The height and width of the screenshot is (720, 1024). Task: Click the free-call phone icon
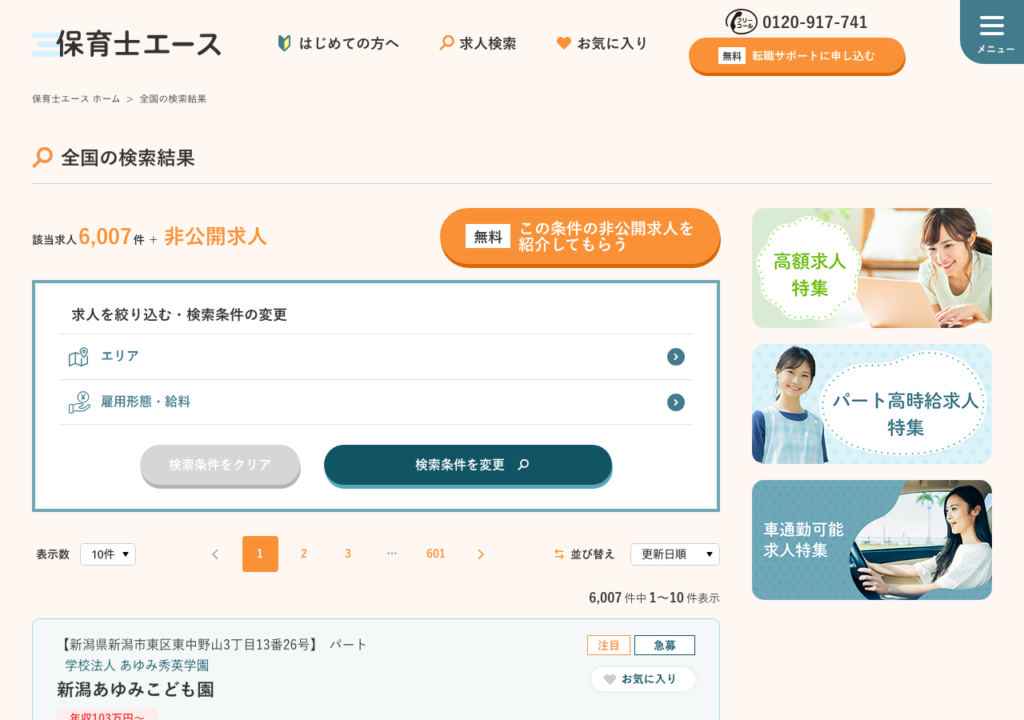click(x=741, y=22)
